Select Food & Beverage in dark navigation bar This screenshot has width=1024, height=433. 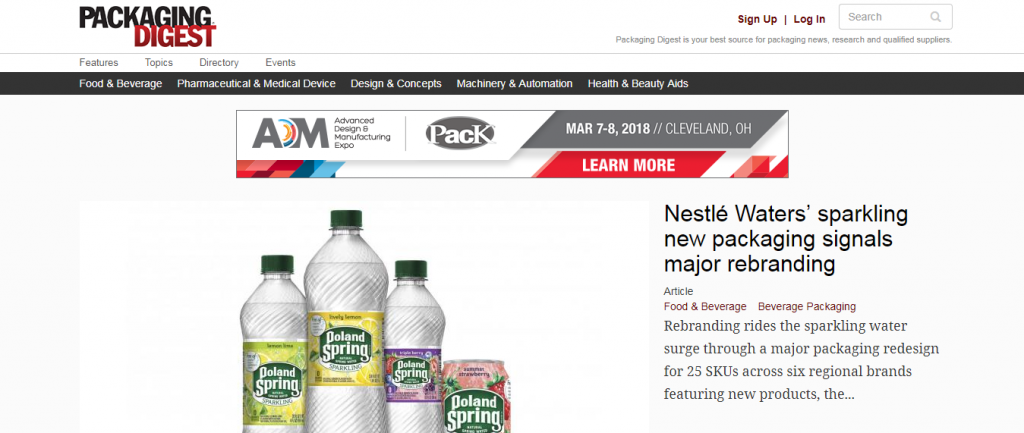[x=121, y=84]
